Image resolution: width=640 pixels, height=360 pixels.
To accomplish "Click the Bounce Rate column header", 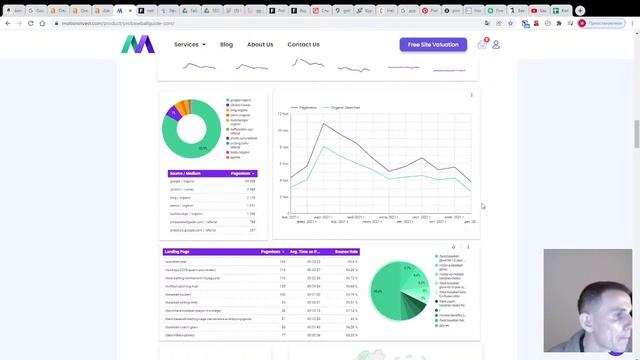I will pos(346,252).
